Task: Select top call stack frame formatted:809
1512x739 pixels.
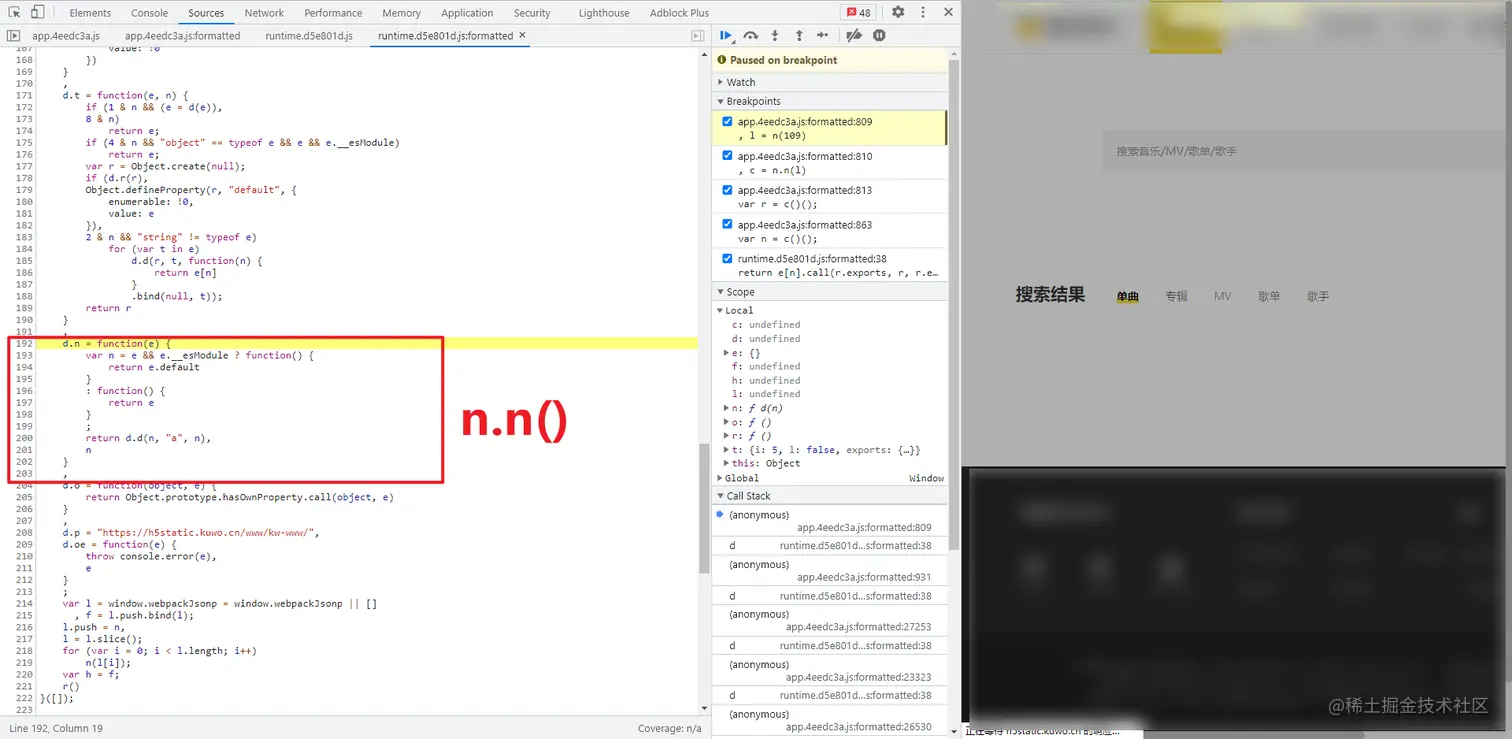Action: pyautogui.click(x=829, y=521)
